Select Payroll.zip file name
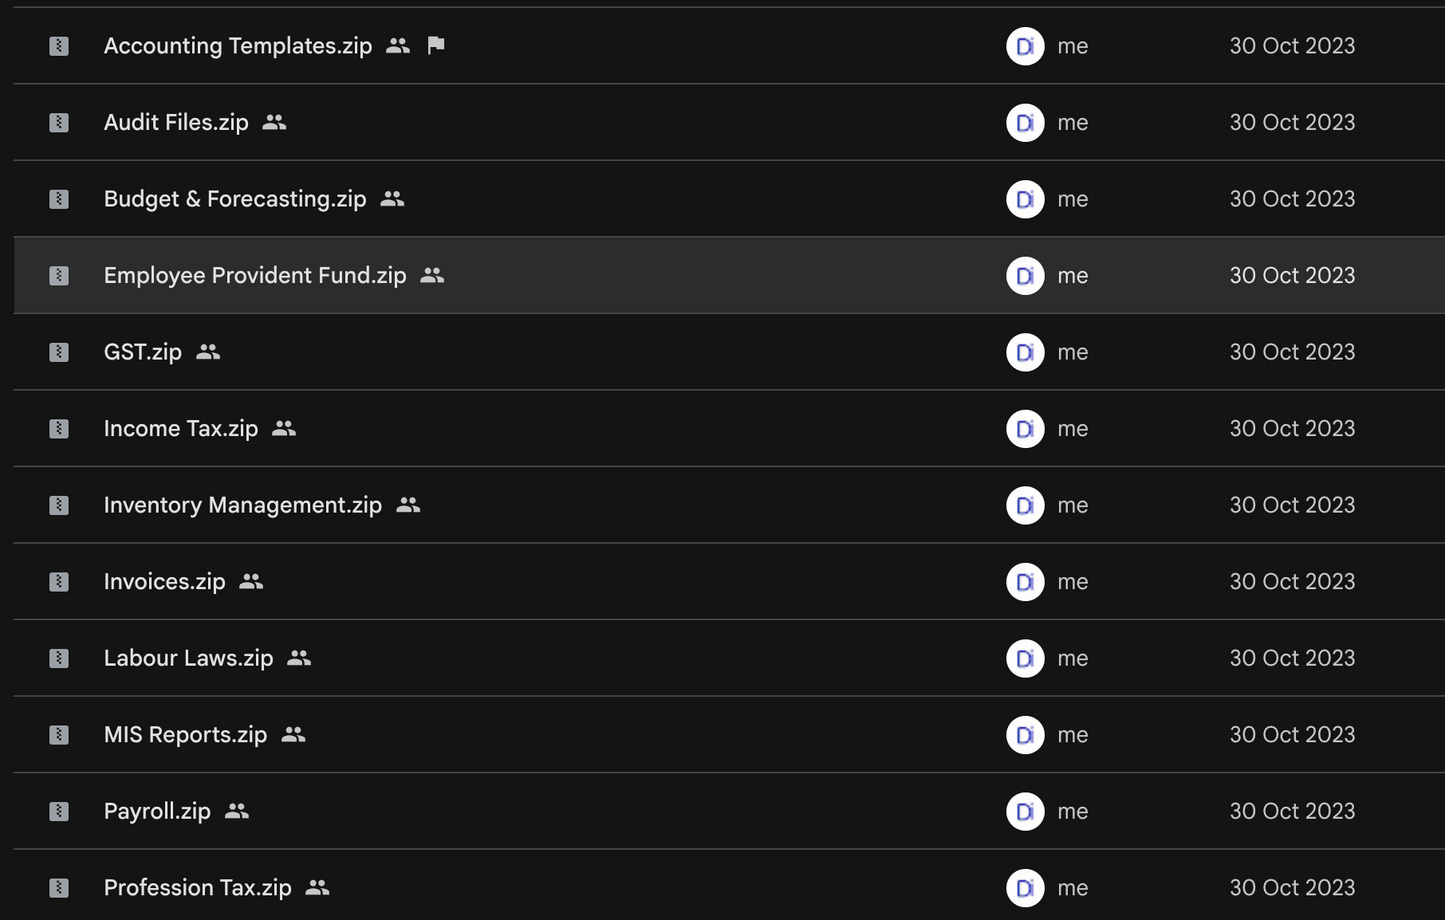The image size is (1445, 920). click(x=157, y=811)
